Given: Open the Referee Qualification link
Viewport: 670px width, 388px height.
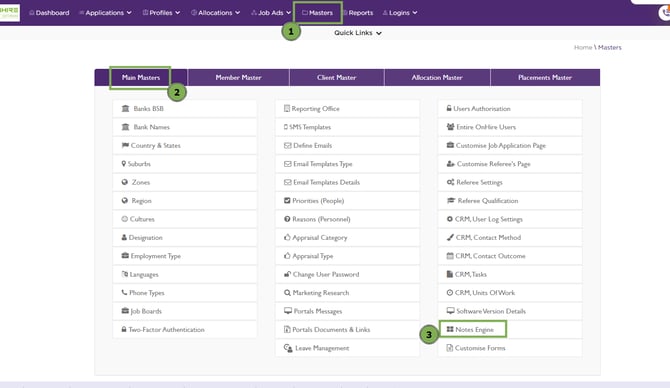Looking at the screenshot, I should pyautogui.click(x=510, y=200).
